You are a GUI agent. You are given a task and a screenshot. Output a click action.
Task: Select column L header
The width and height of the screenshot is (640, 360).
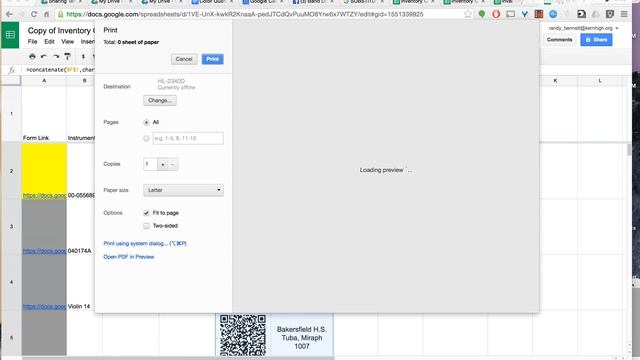click(x=600, y=81)
